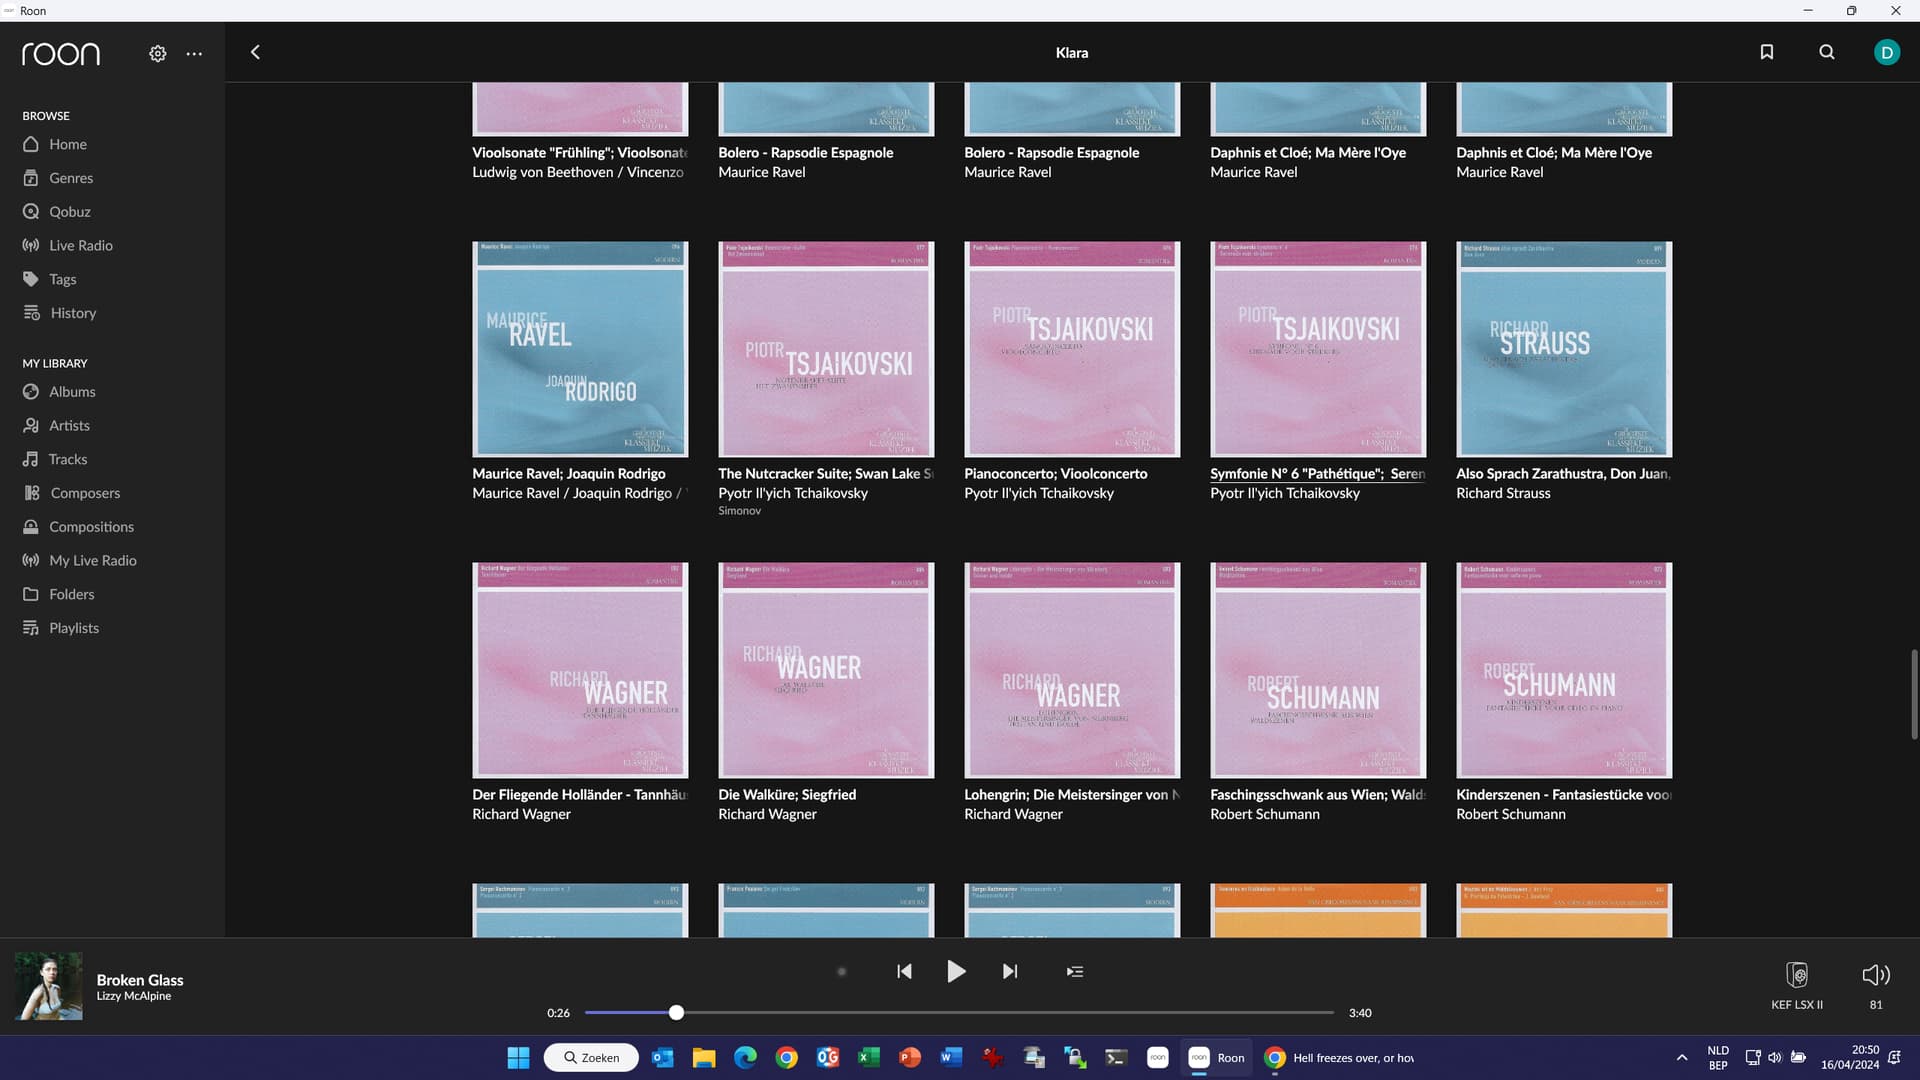Open Genres in sidebar
The height and width of the screenshot is (1080, 1920).
[71, 178]
